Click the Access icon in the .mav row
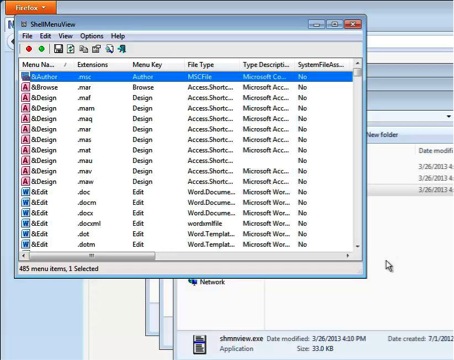Viewport: 454px width, 360px height. (x=25, y=171)
